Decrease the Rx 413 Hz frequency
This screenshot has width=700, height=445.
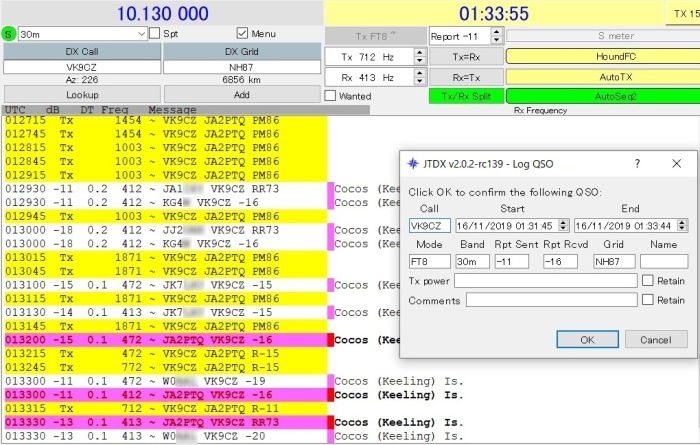(x=419, y=82)
